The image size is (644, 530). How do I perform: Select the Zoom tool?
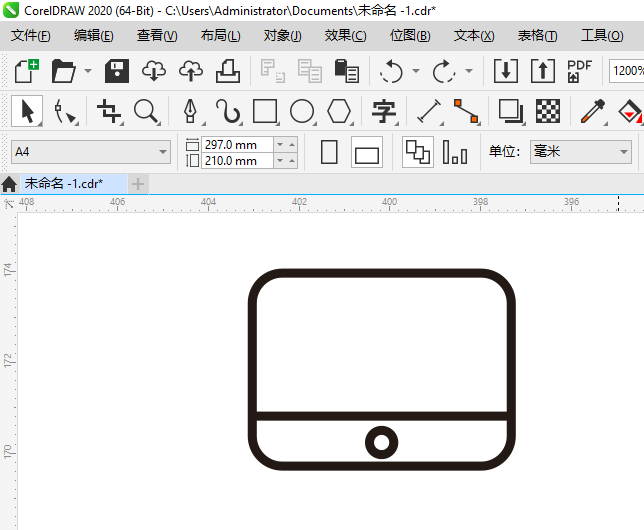coord(147,111)
